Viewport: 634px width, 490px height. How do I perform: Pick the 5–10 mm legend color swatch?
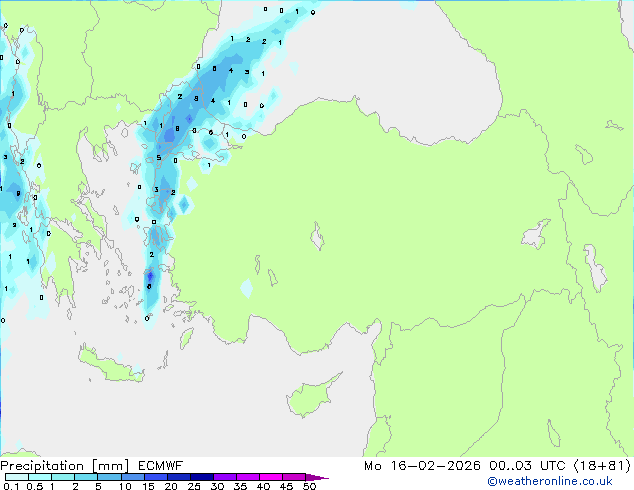point(109,477)
